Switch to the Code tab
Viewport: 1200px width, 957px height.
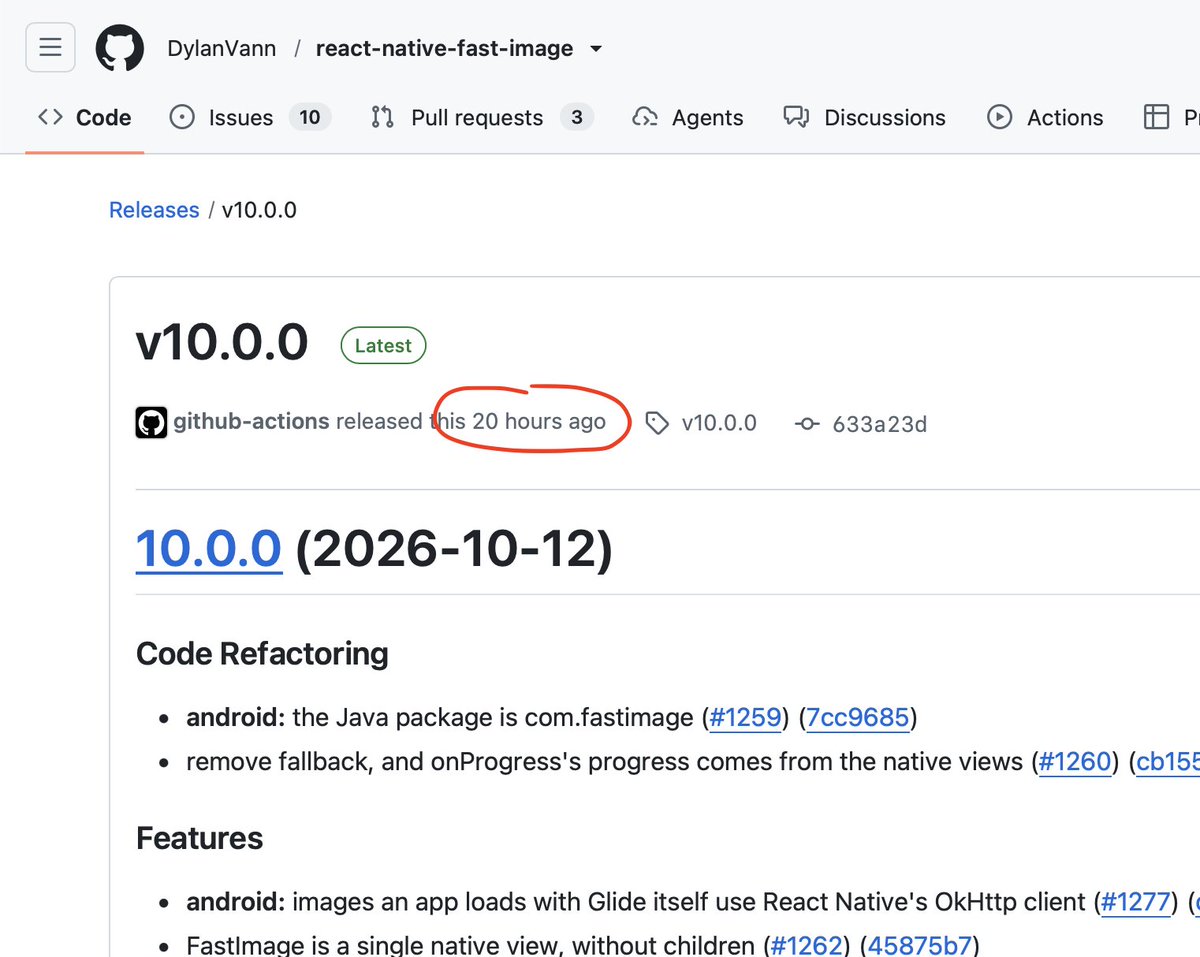click(x=85, y=118)
